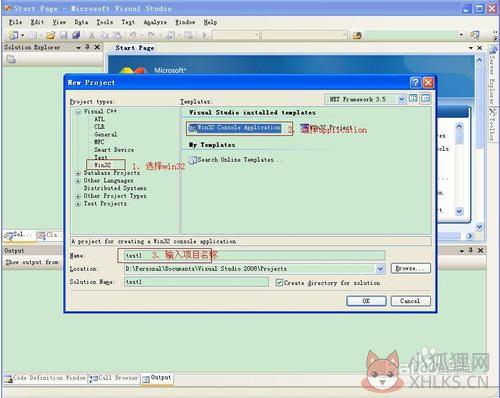Click the Save All toolbar icon
The width and height of the screenshot is (500, 398).
tap(76, 35)
